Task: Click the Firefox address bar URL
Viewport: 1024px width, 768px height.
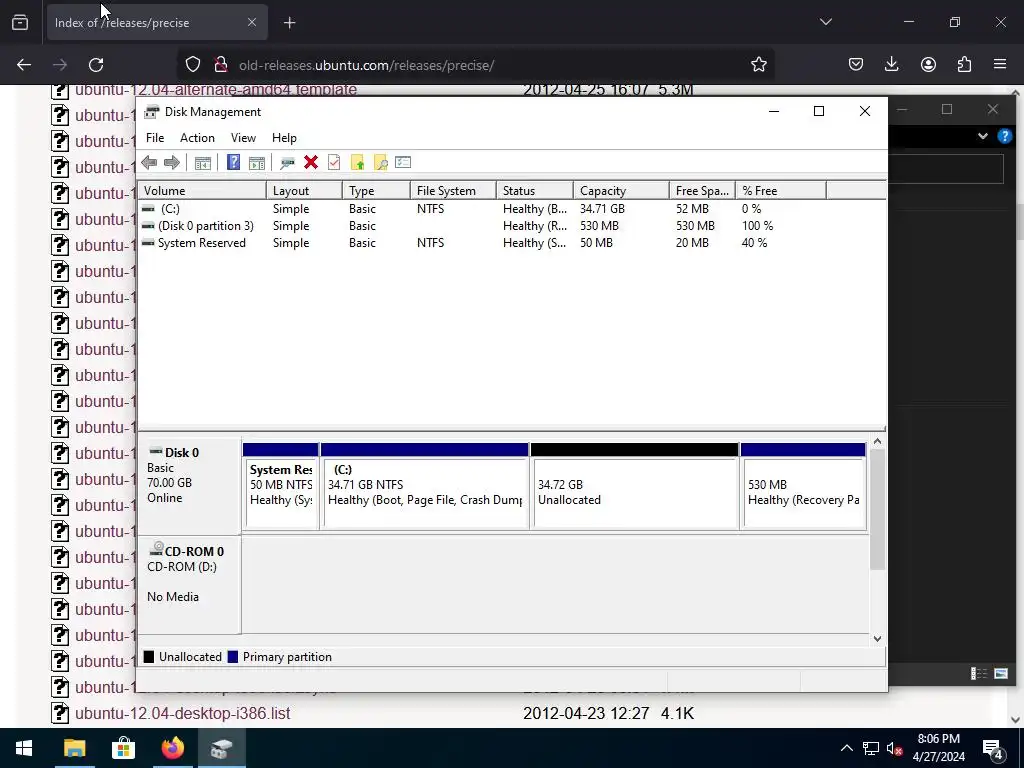Action: point(366,65)
